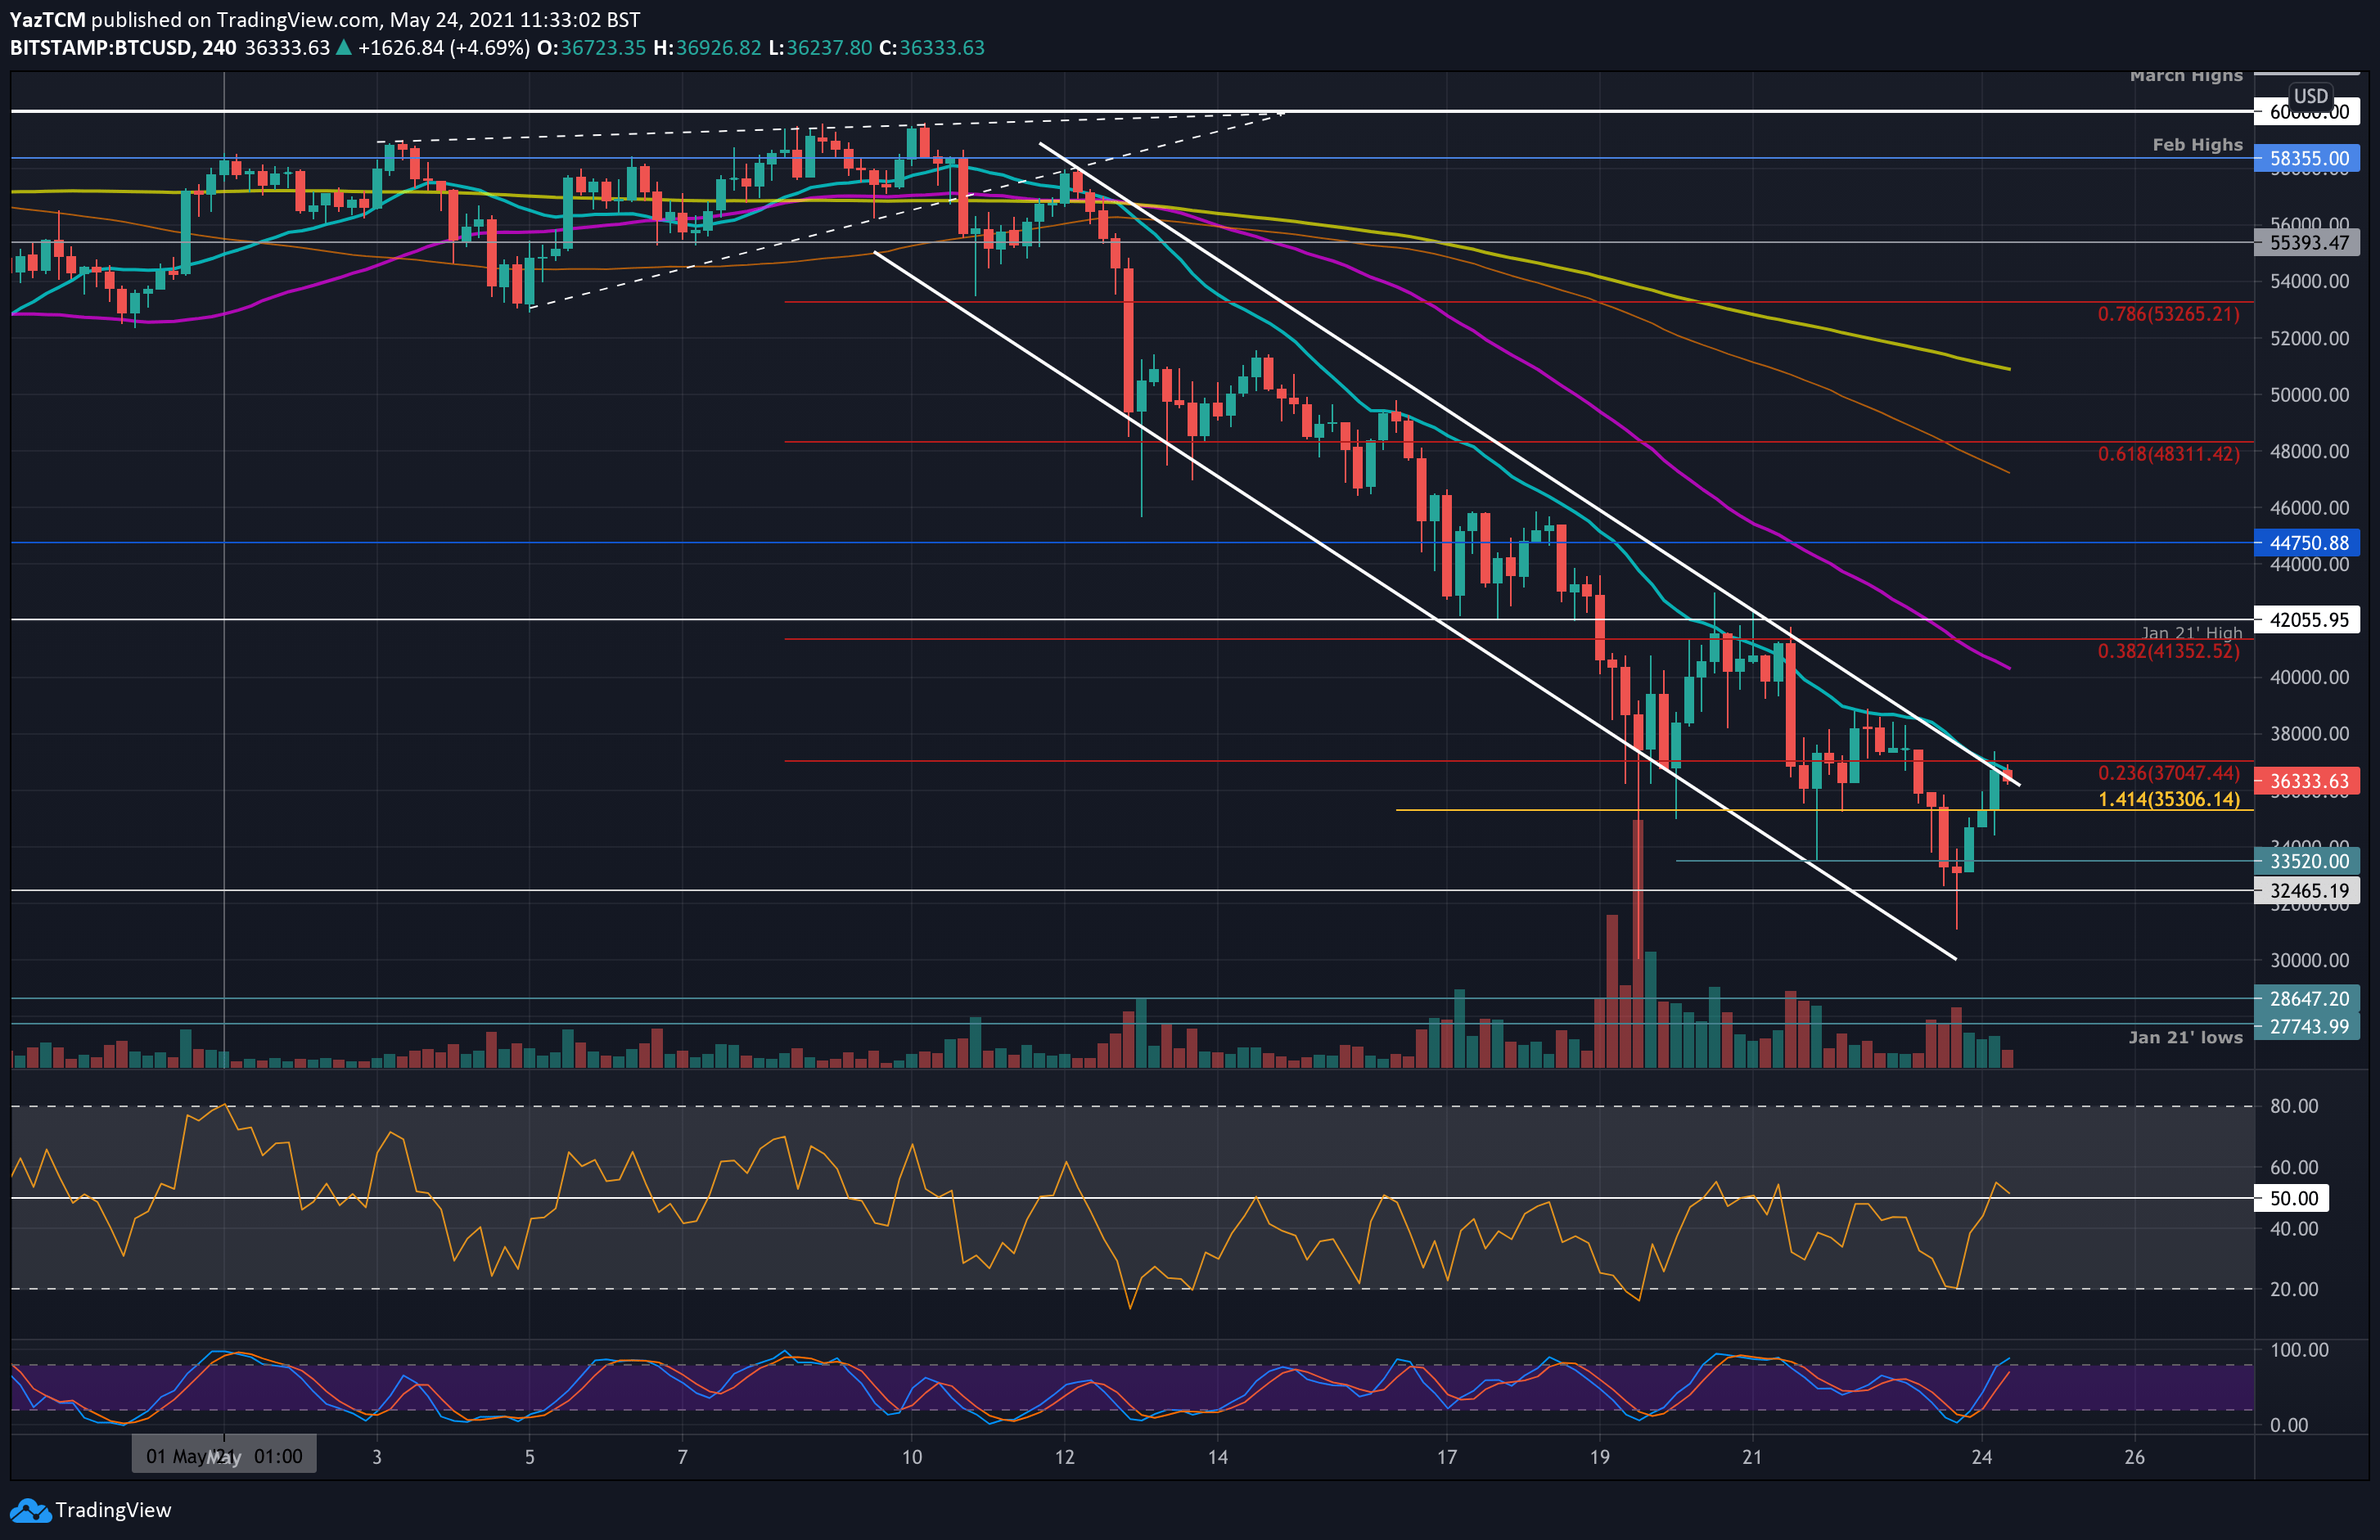
Task: Click the TradingView logo icon
Action: [x=29, y=1510]
